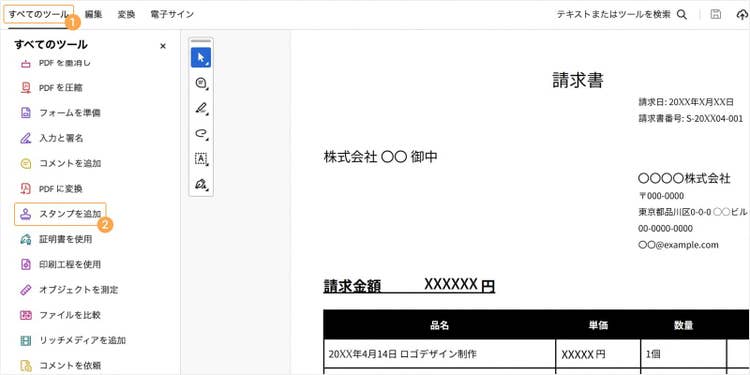Click the スタンプを追加 stamp icon
The height and width of the screenshot is (375, 750).
click(x=26, y=214)
